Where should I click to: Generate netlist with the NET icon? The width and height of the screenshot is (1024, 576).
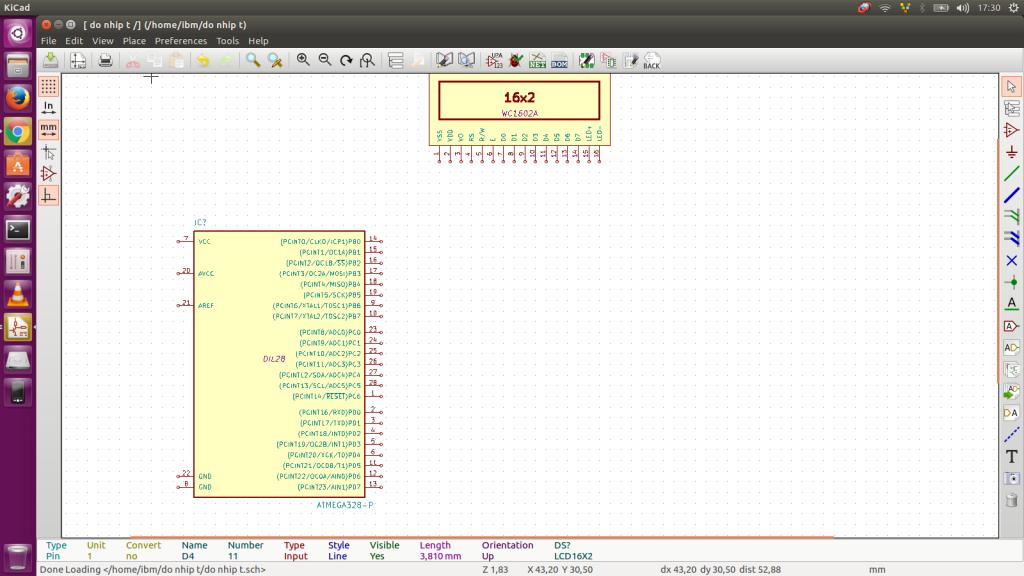pos(537,61)
